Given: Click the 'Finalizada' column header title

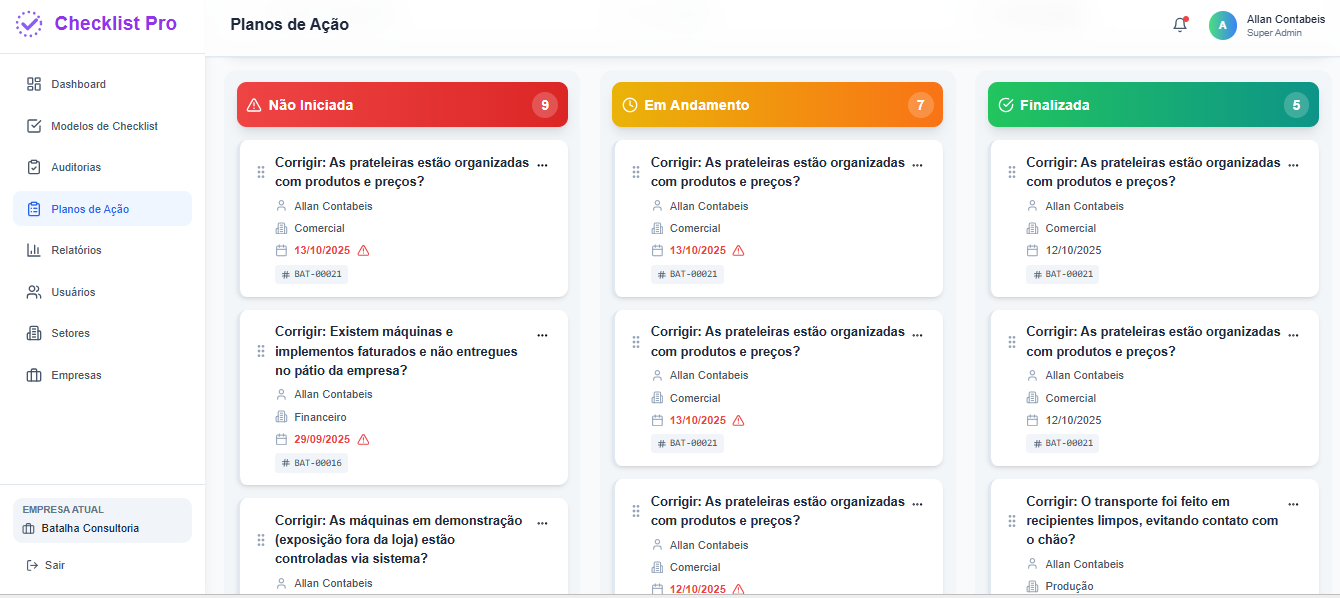Looking at the screenshot, I should pos(1055,105).
